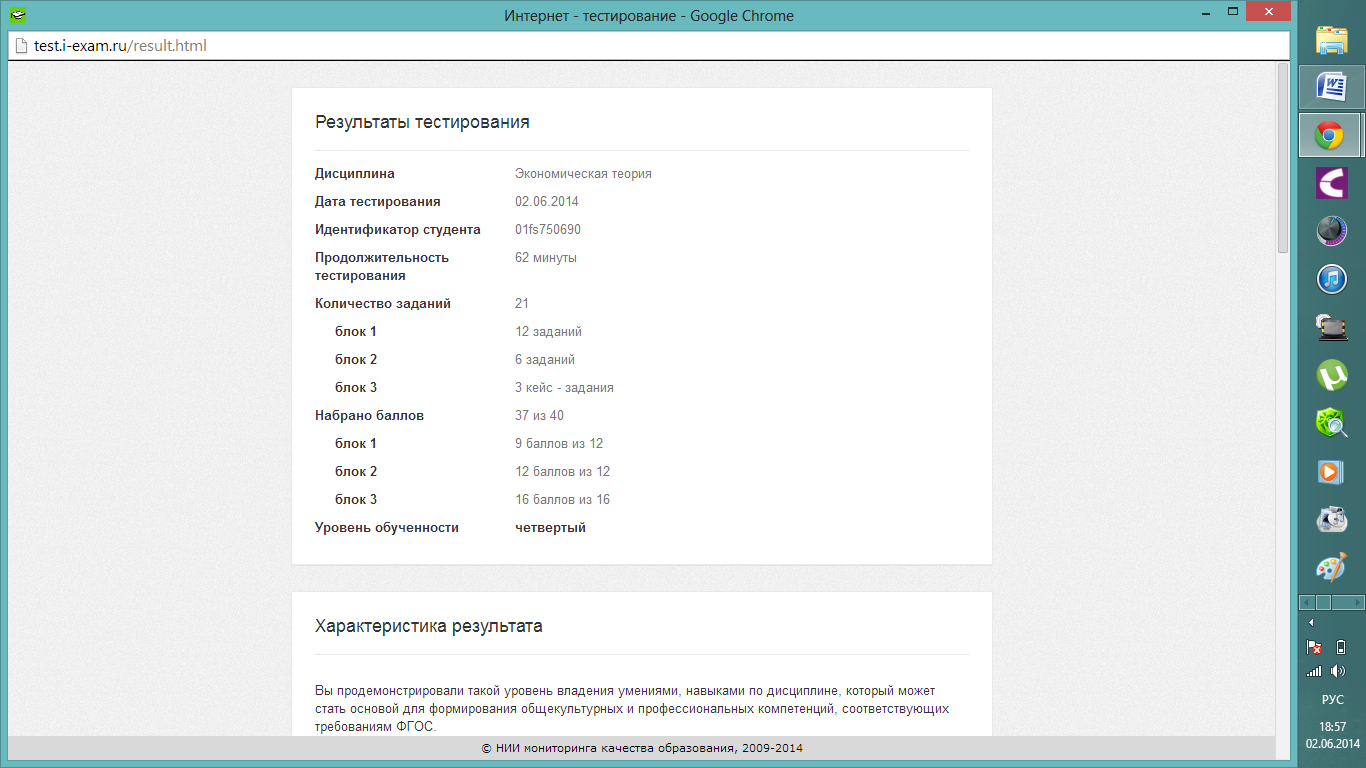Close the Chrome window

[x=1268, y=11]
